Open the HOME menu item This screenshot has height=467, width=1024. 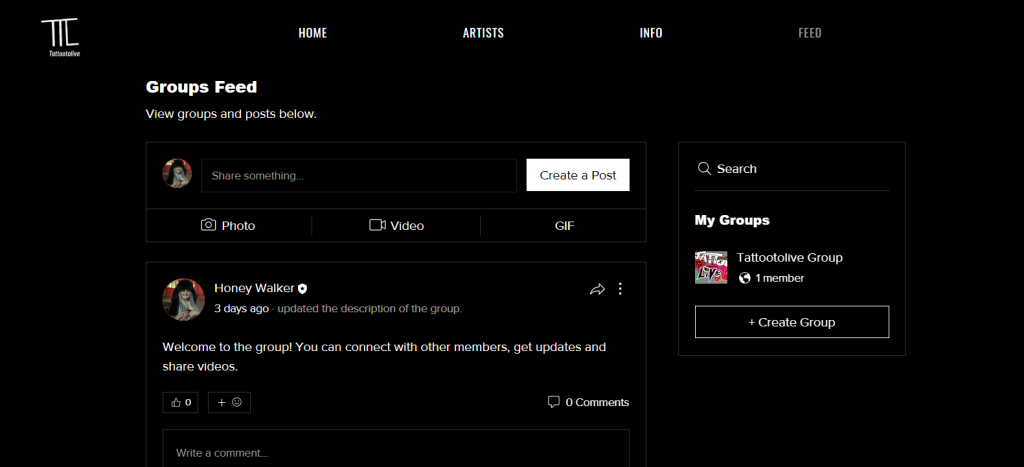point(312,33)
